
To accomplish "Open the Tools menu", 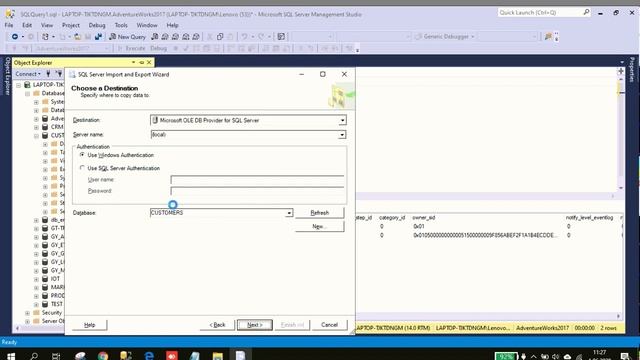I will click(121, 25).
